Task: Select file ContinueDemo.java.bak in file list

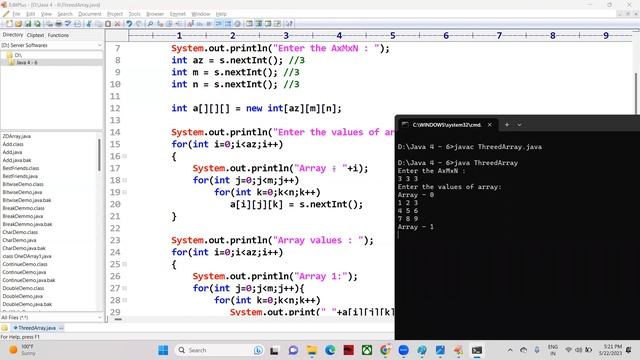Action: point(29,280)
